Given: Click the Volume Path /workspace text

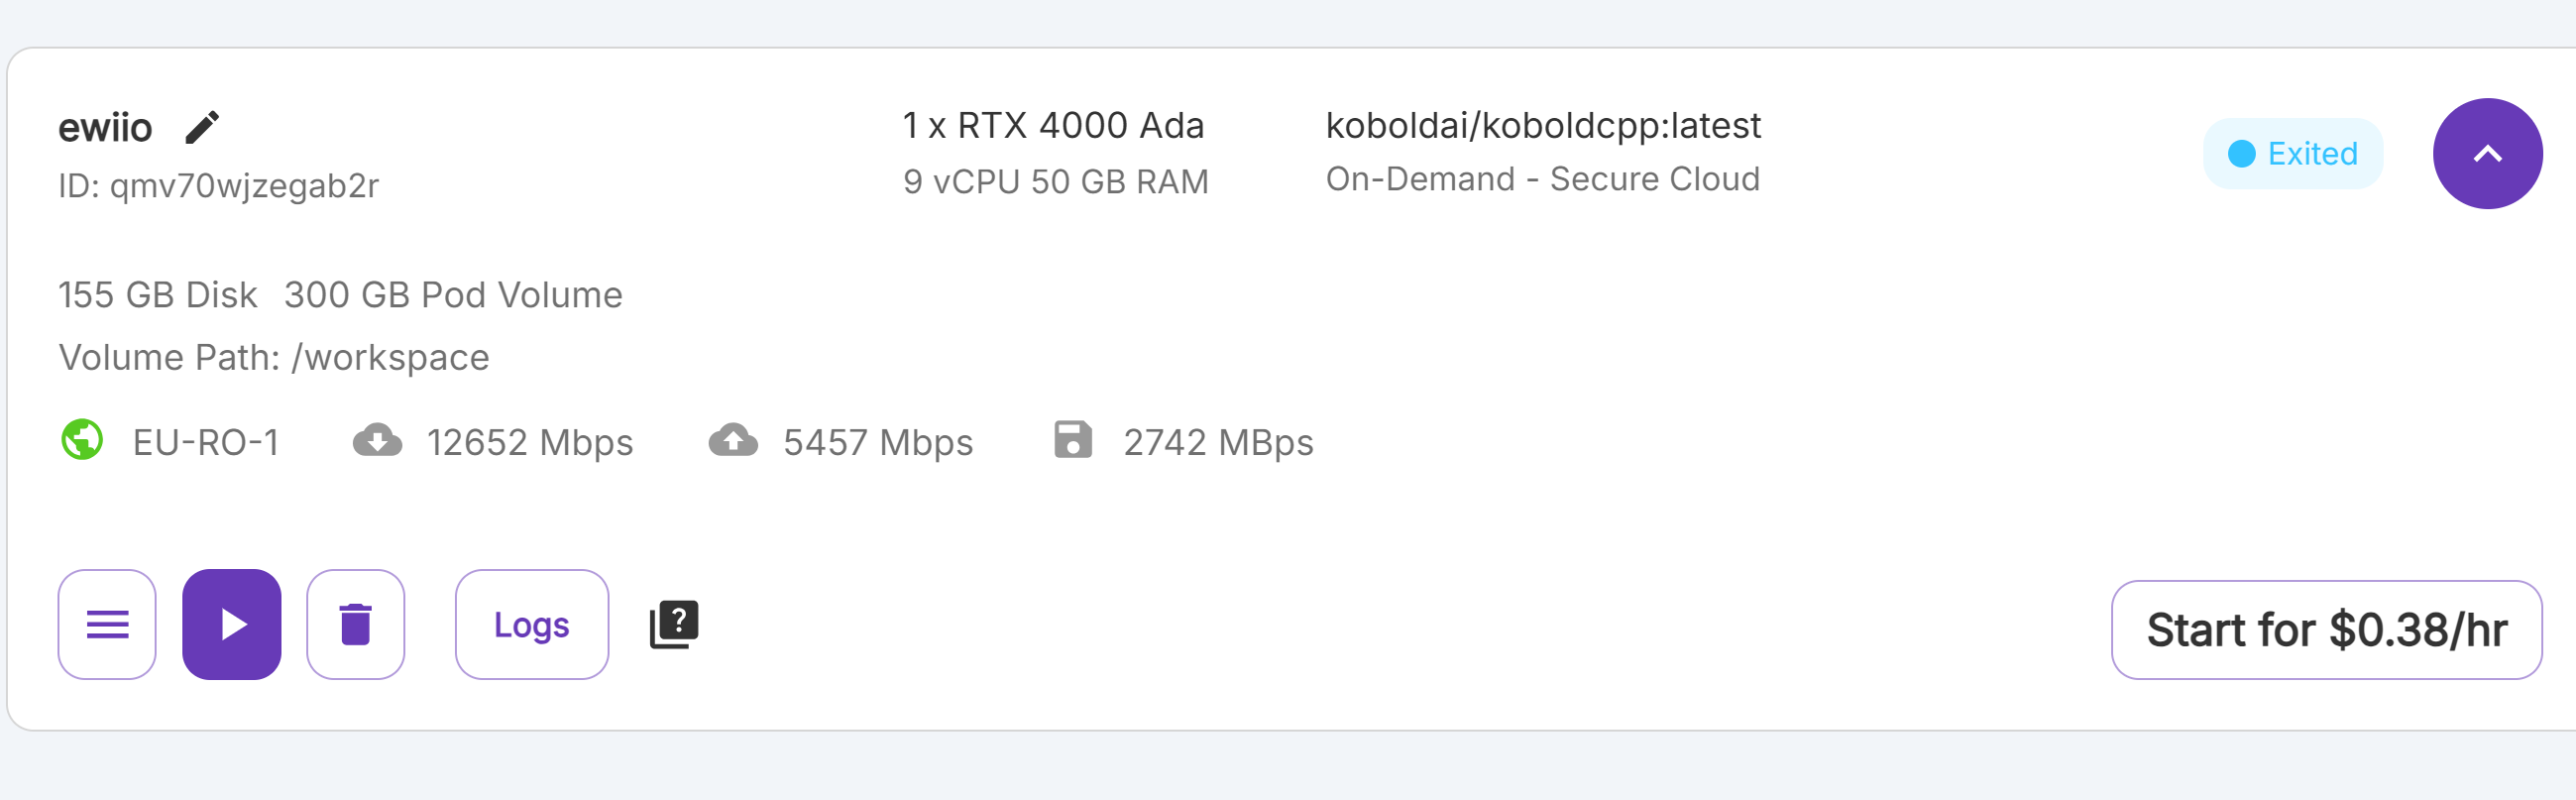Looking at the screenshot, I should click(x=274, y=358).
